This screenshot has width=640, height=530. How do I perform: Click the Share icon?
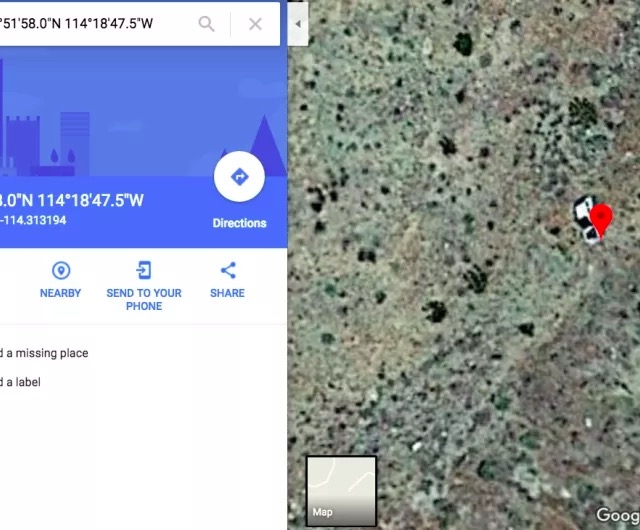(x=228, y=270)
